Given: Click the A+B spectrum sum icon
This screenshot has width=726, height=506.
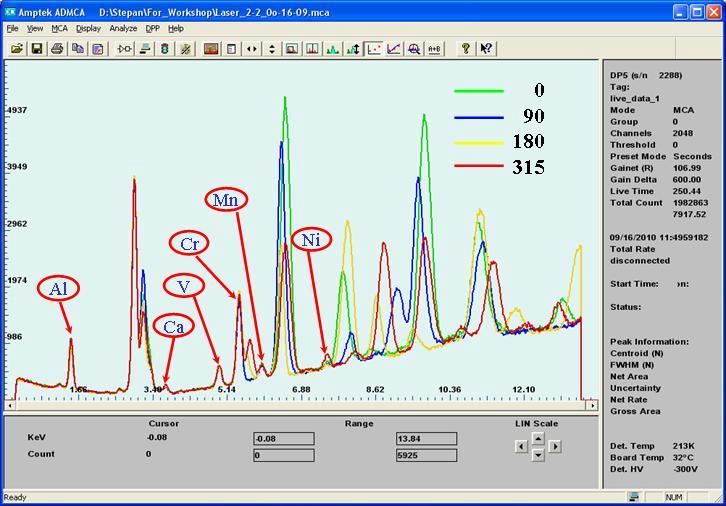Looking at the screenshot, I should [434, 49].
